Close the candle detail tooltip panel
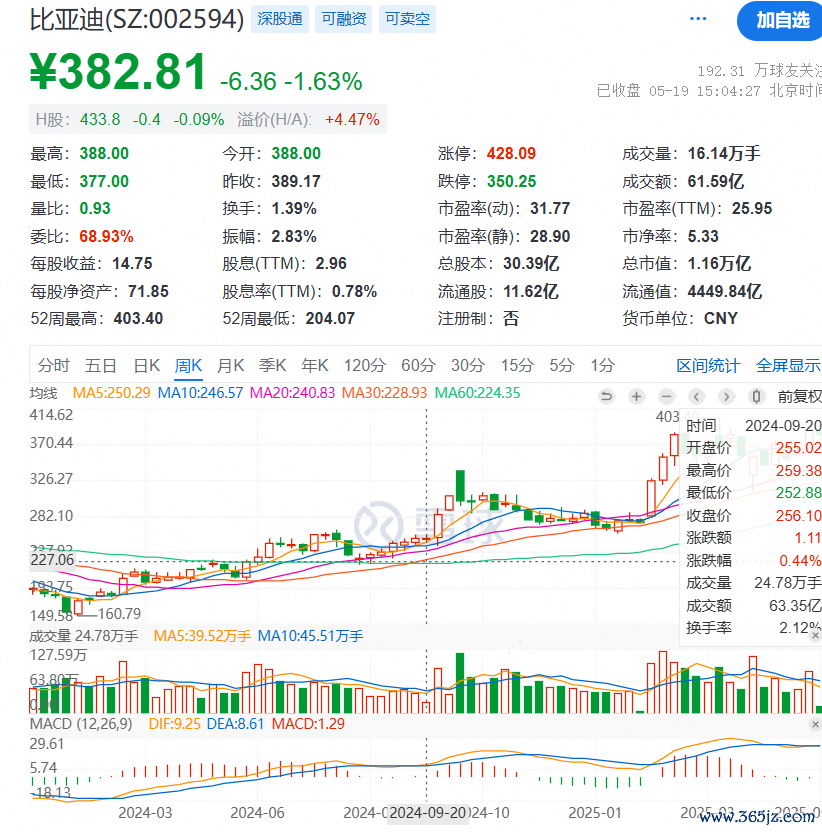Viewport: 822px width, 832px height. click(816, 635)
